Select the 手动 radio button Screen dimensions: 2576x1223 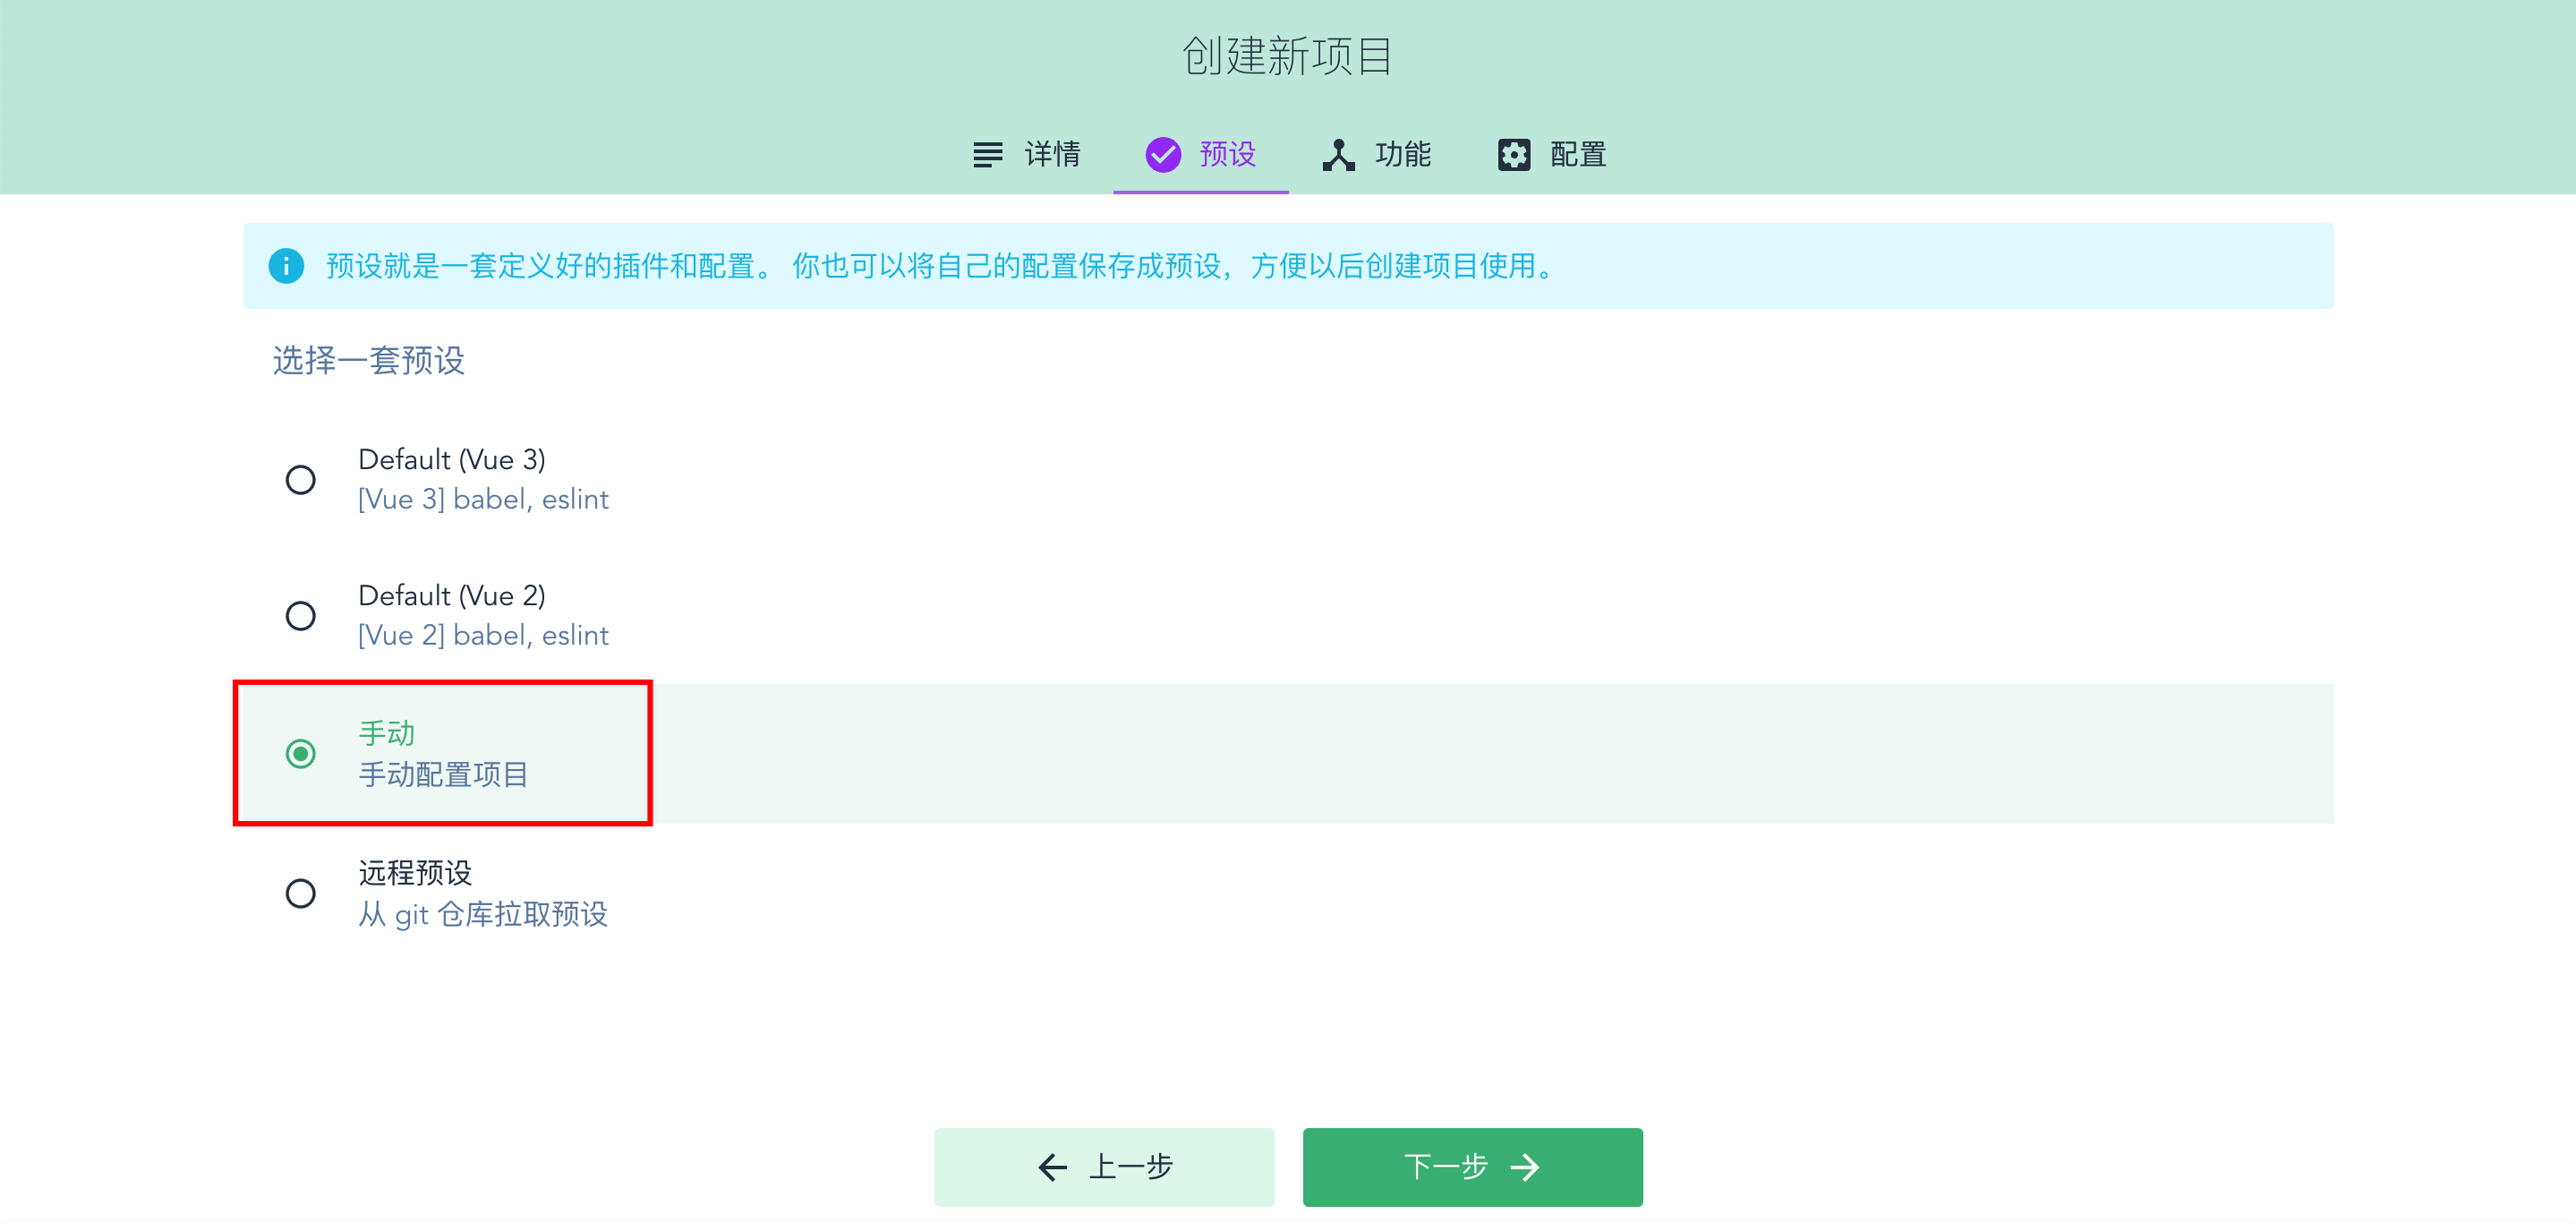pyautogui.click(x=300, y=753)
